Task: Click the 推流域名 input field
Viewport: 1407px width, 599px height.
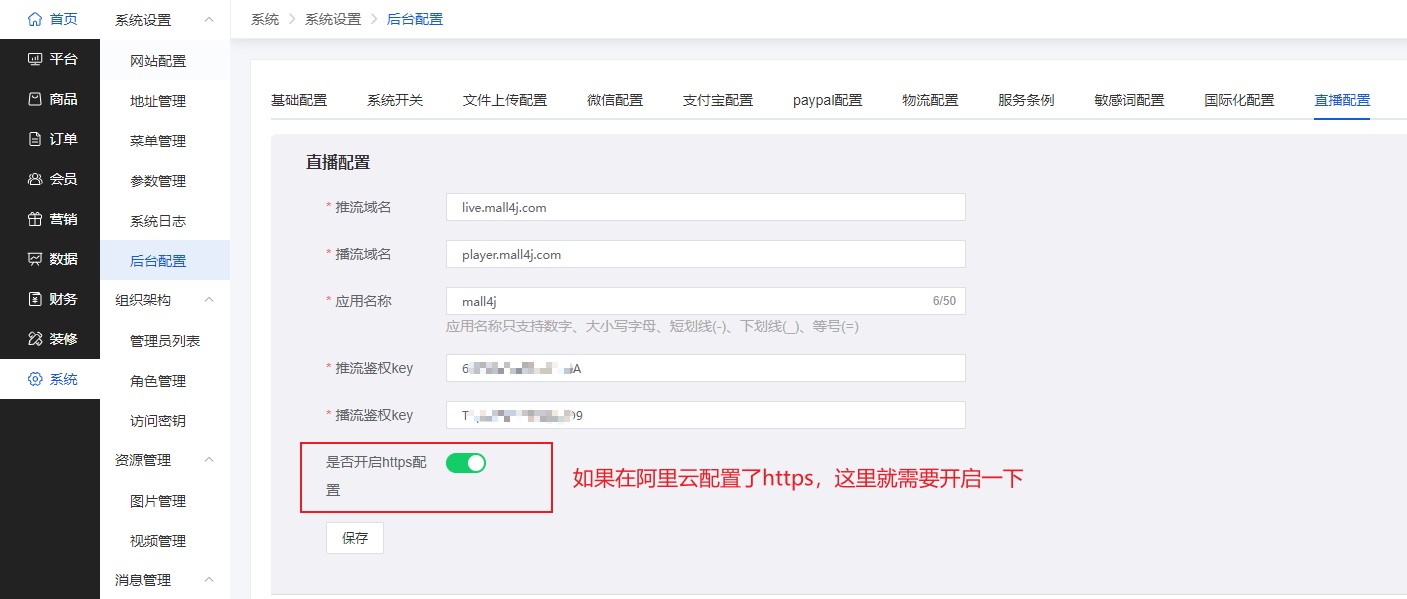Action: (x=705, y=207)
